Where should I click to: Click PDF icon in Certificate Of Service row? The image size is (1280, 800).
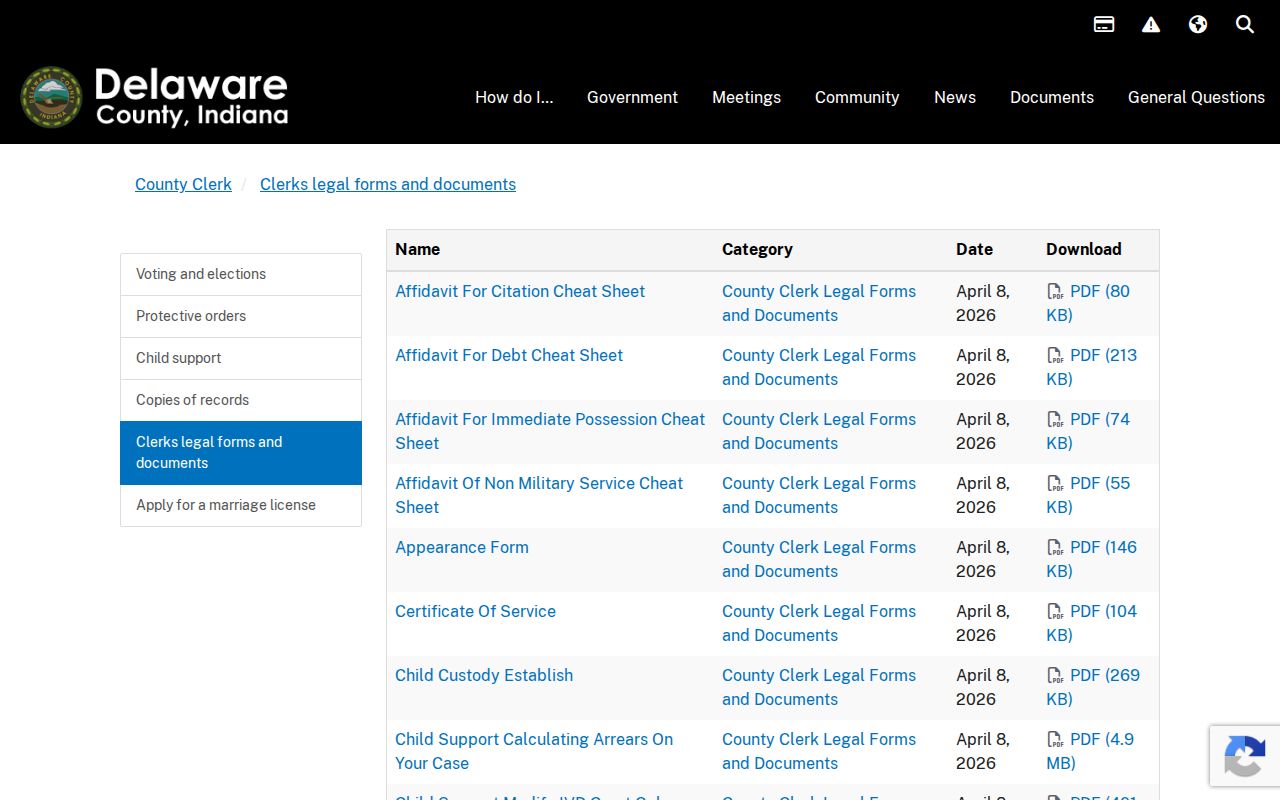coord(1055,612)
